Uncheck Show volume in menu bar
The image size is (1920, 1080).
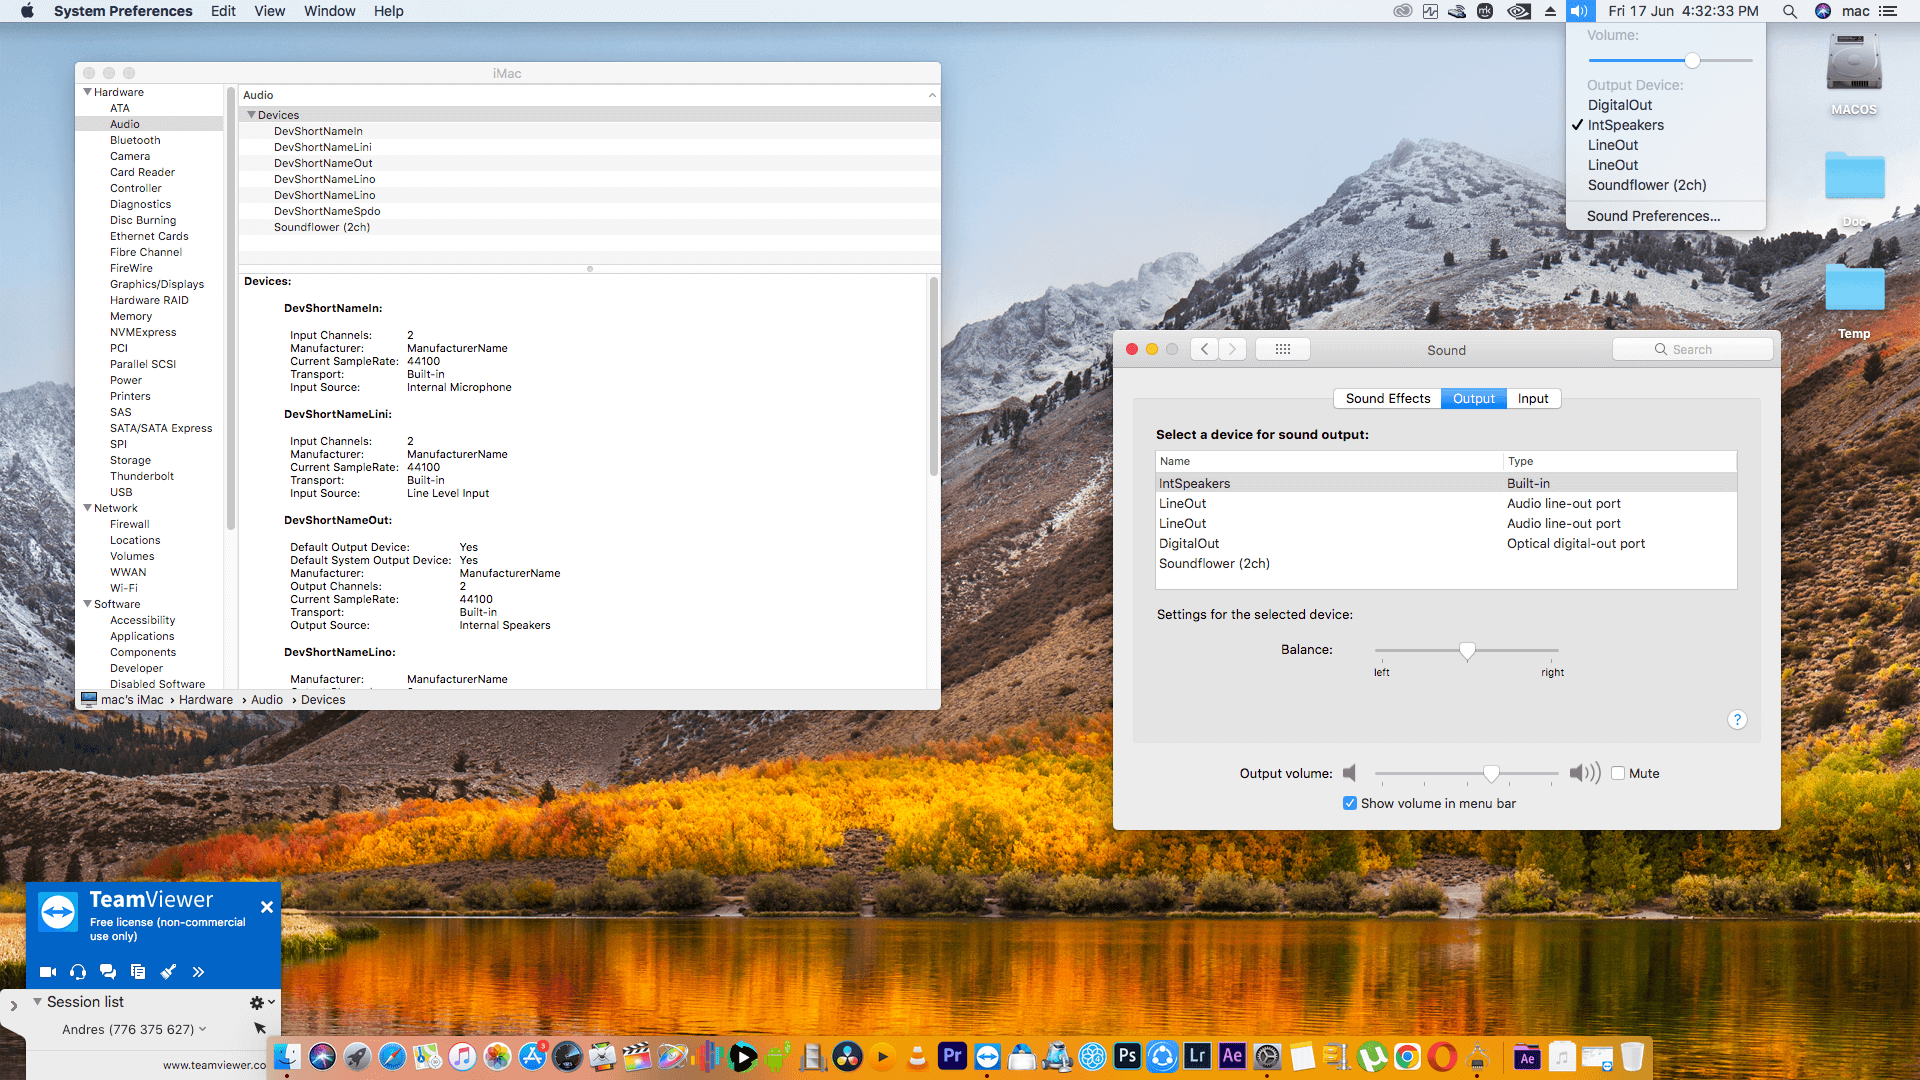tap(1350, 803)
